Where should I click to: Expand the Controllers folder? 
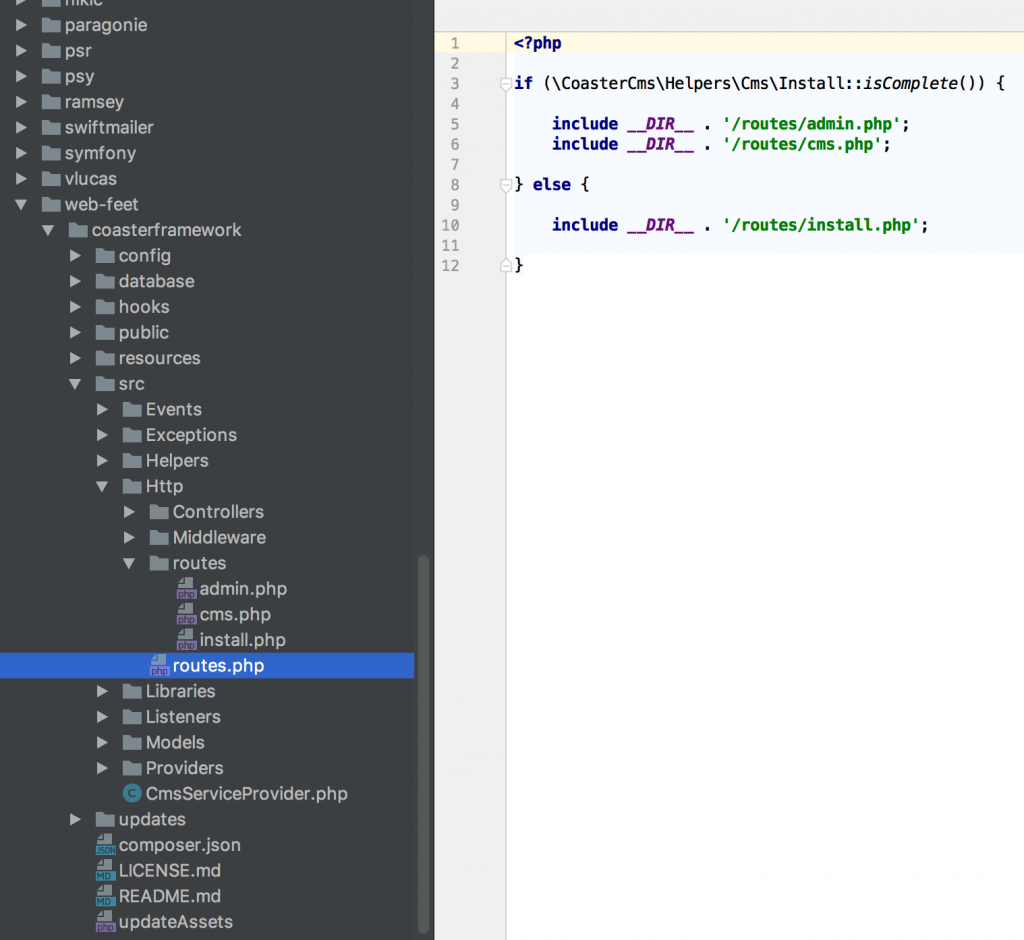tap(129, 512)
